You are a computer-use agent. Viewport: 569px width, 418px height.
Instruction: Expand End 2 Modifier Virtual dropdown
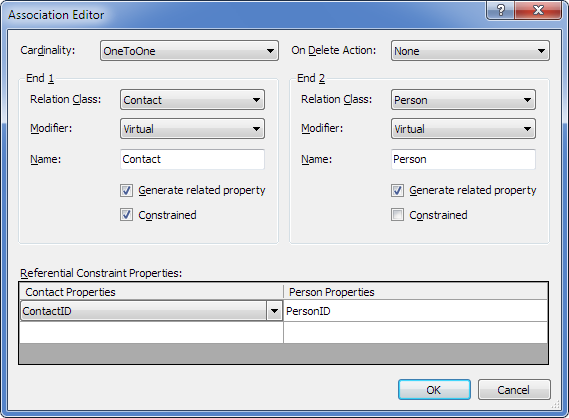tap(463, 129)
